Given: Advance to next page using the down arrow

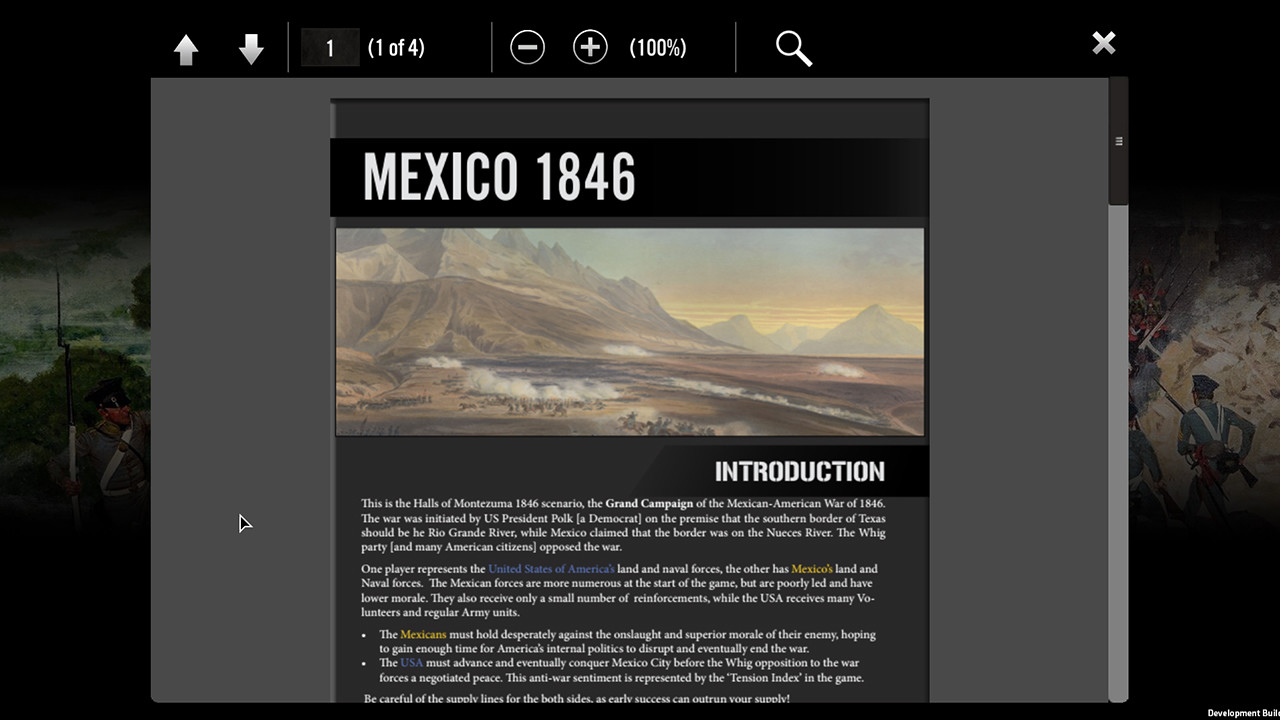Looking at the screenshot, I should 250,47.
